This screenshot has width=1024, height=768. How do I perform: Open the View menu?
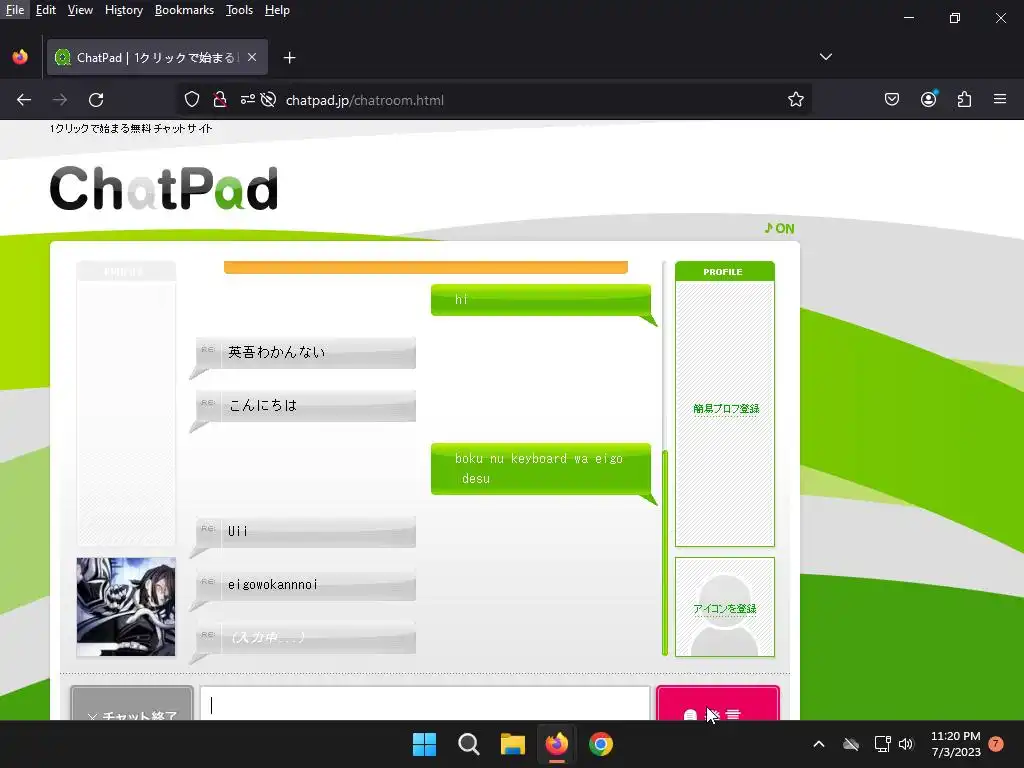pyautogui.click(x=80, y=10)
